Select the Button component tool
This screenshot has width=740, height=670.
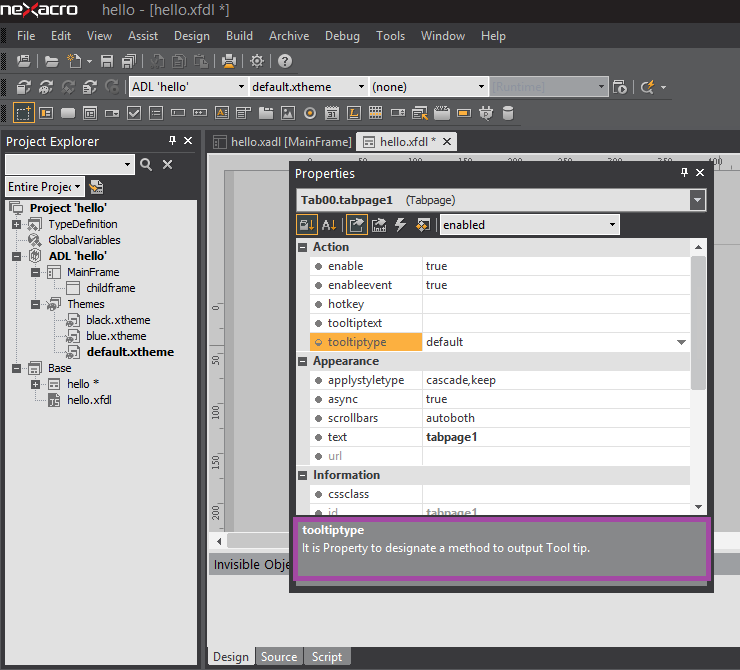coord(68,113)
